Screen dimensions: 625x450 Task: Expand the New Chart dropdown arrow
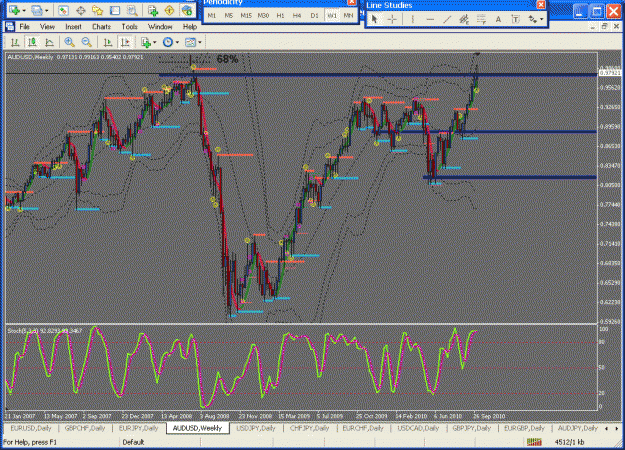25,11
